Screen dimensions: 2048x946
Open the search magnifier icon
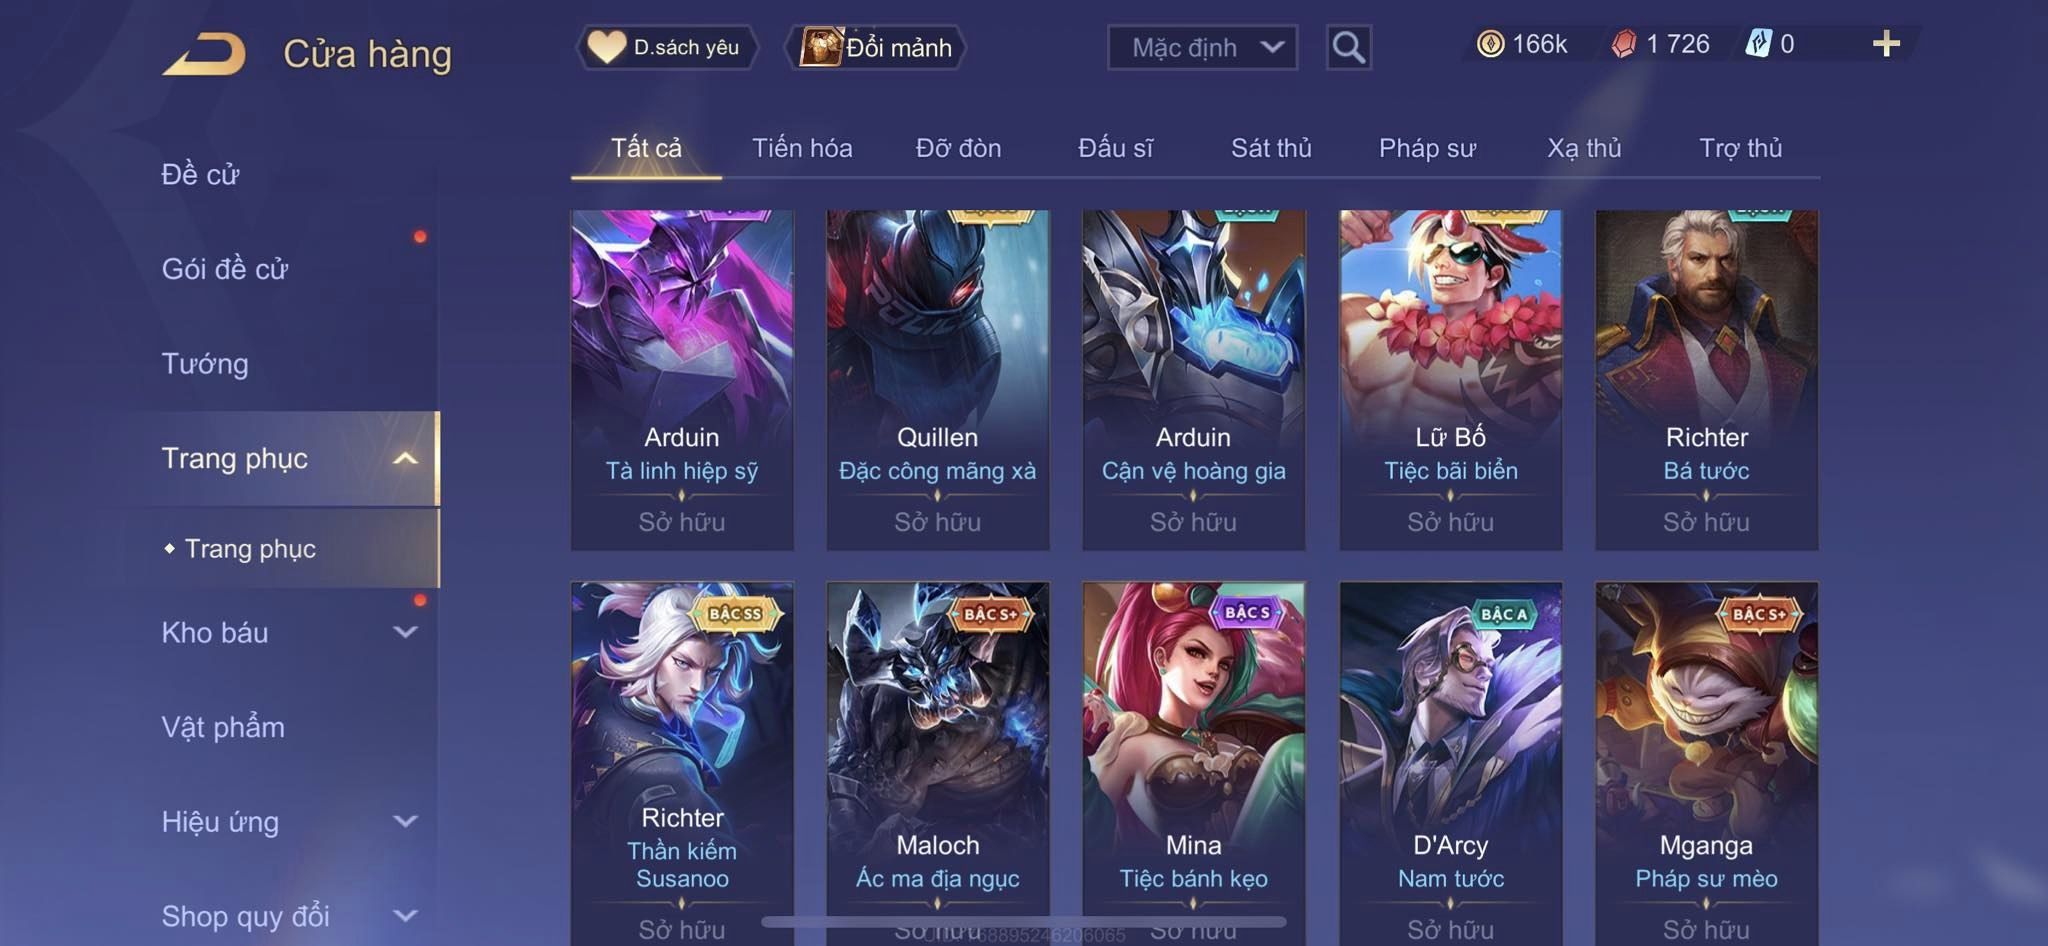pos(1348,47)
